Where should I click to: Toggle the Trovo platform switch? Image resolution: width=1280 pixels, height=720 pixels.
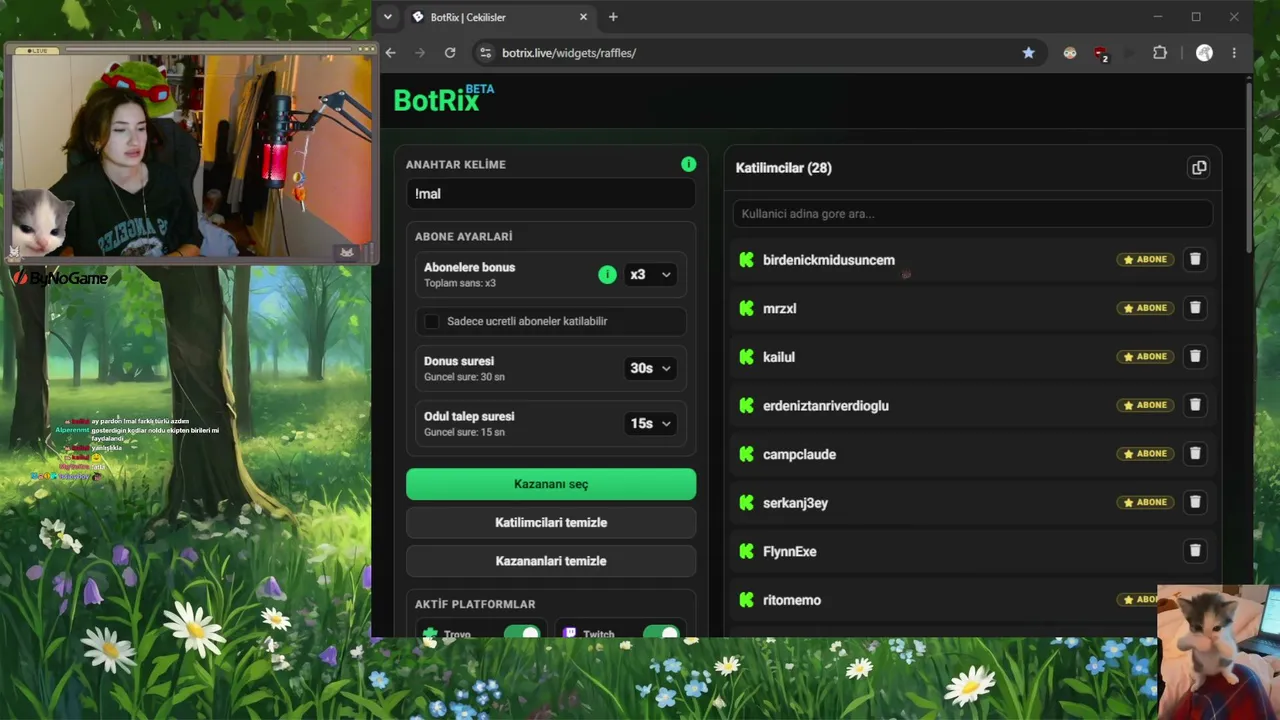521,633
